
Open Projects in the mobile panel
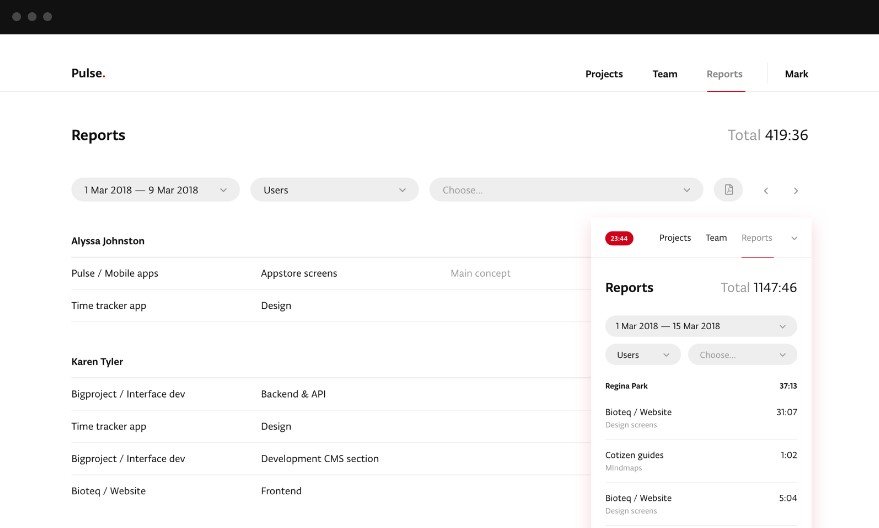(675, 238)
